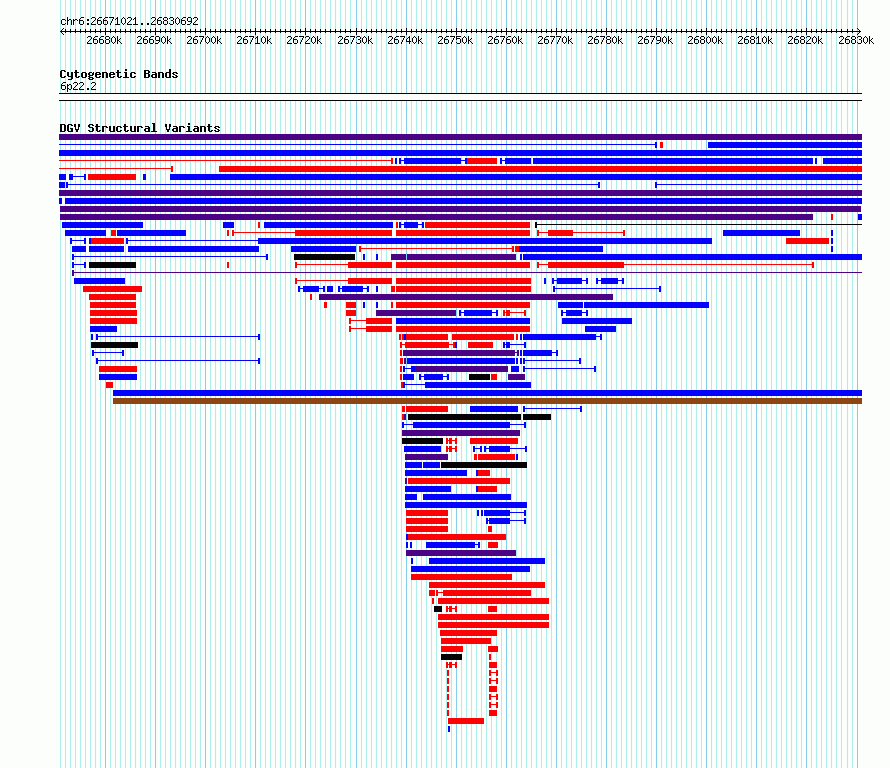890x768 pixels.
Task: Click ruler position 26770k
Action: click(x=555, y=40)
